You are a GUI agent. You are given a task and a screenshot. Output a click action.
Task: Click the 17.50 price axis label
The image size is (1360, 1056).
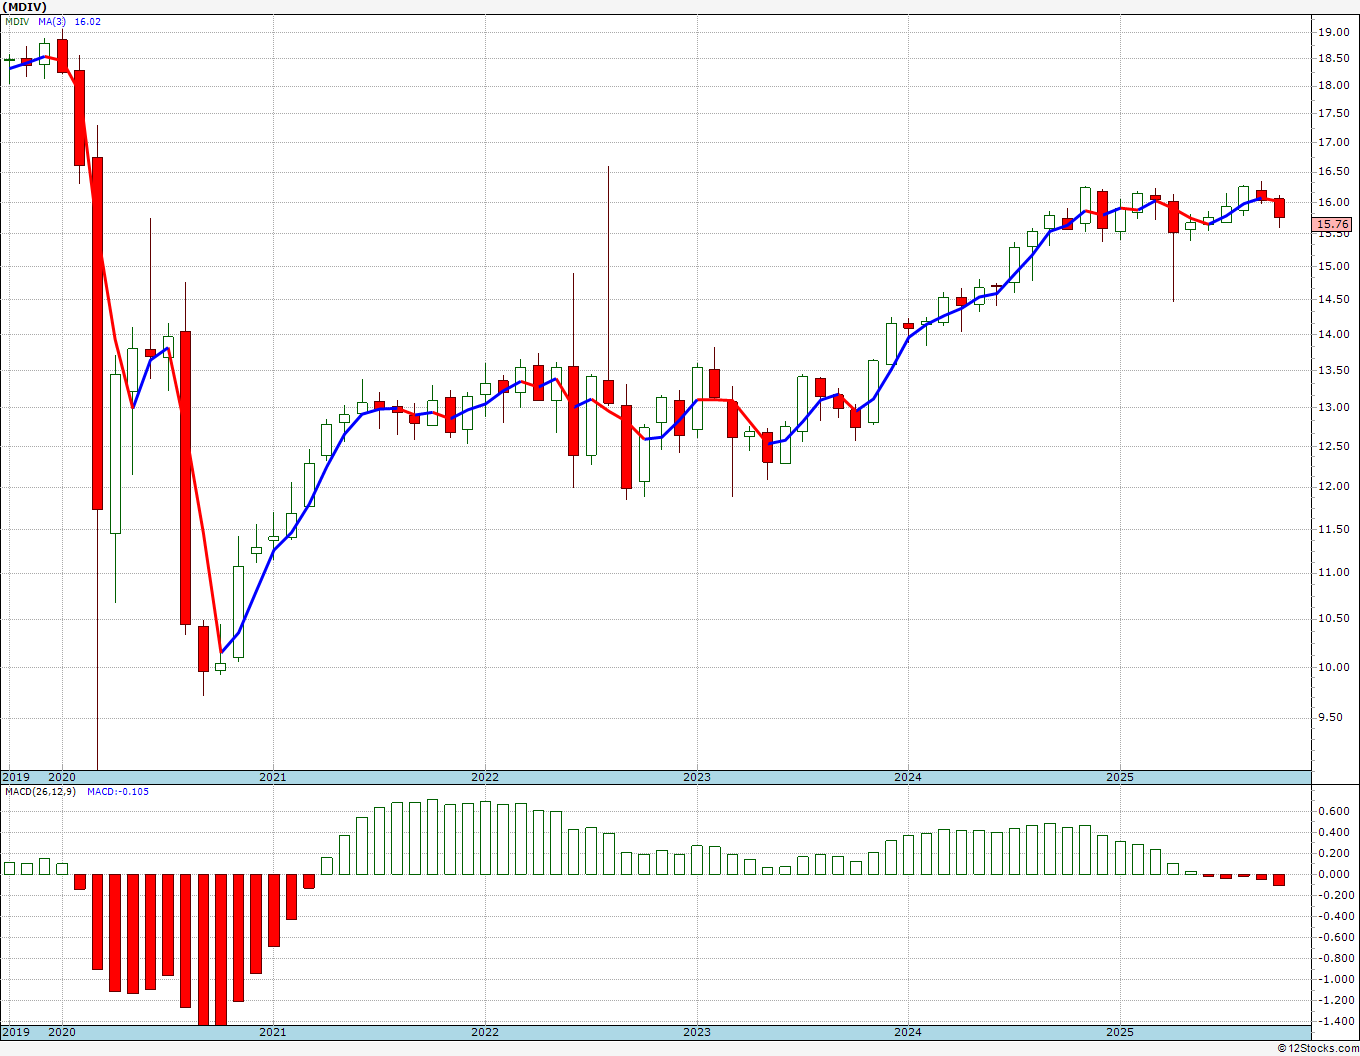tap(1333, 114)
